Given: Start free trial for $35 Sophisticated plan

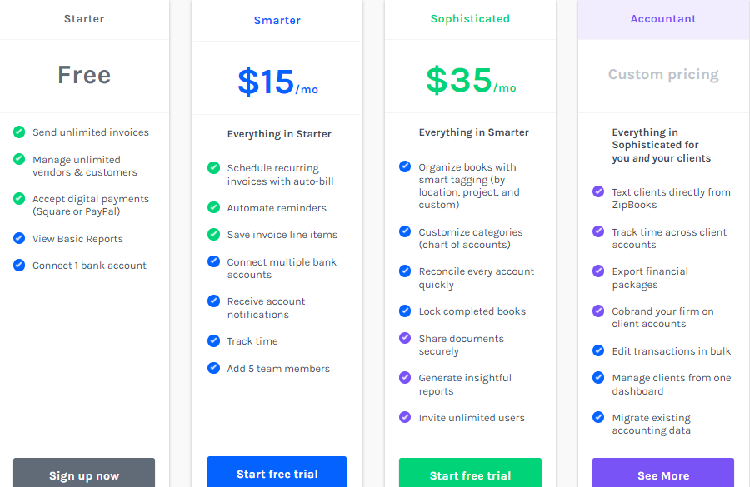Looking at the screenshot, I should coord(470,473).
